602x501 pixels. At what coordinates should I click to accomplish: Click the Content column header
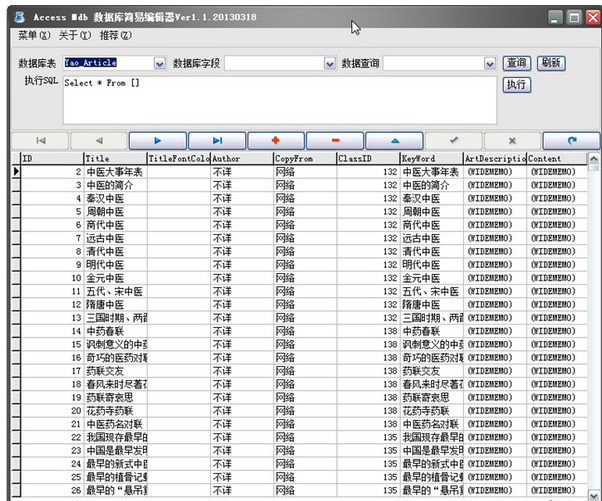557,159
